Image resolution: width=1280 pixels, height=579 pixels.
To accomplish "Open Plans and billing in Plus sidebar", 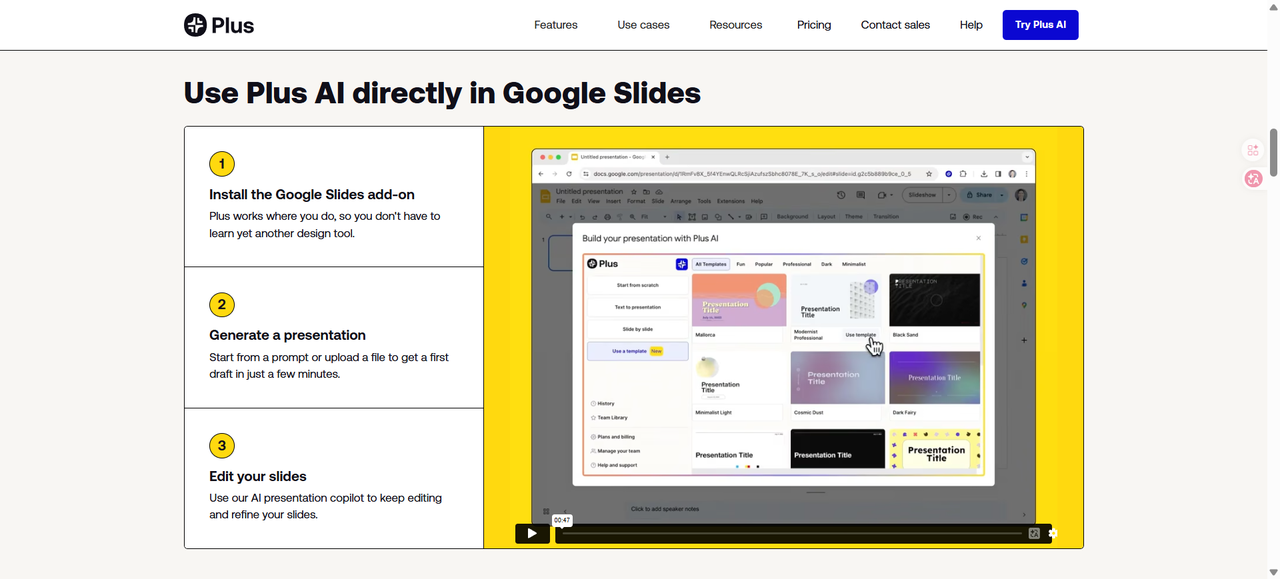I will (x=613, y=437).
